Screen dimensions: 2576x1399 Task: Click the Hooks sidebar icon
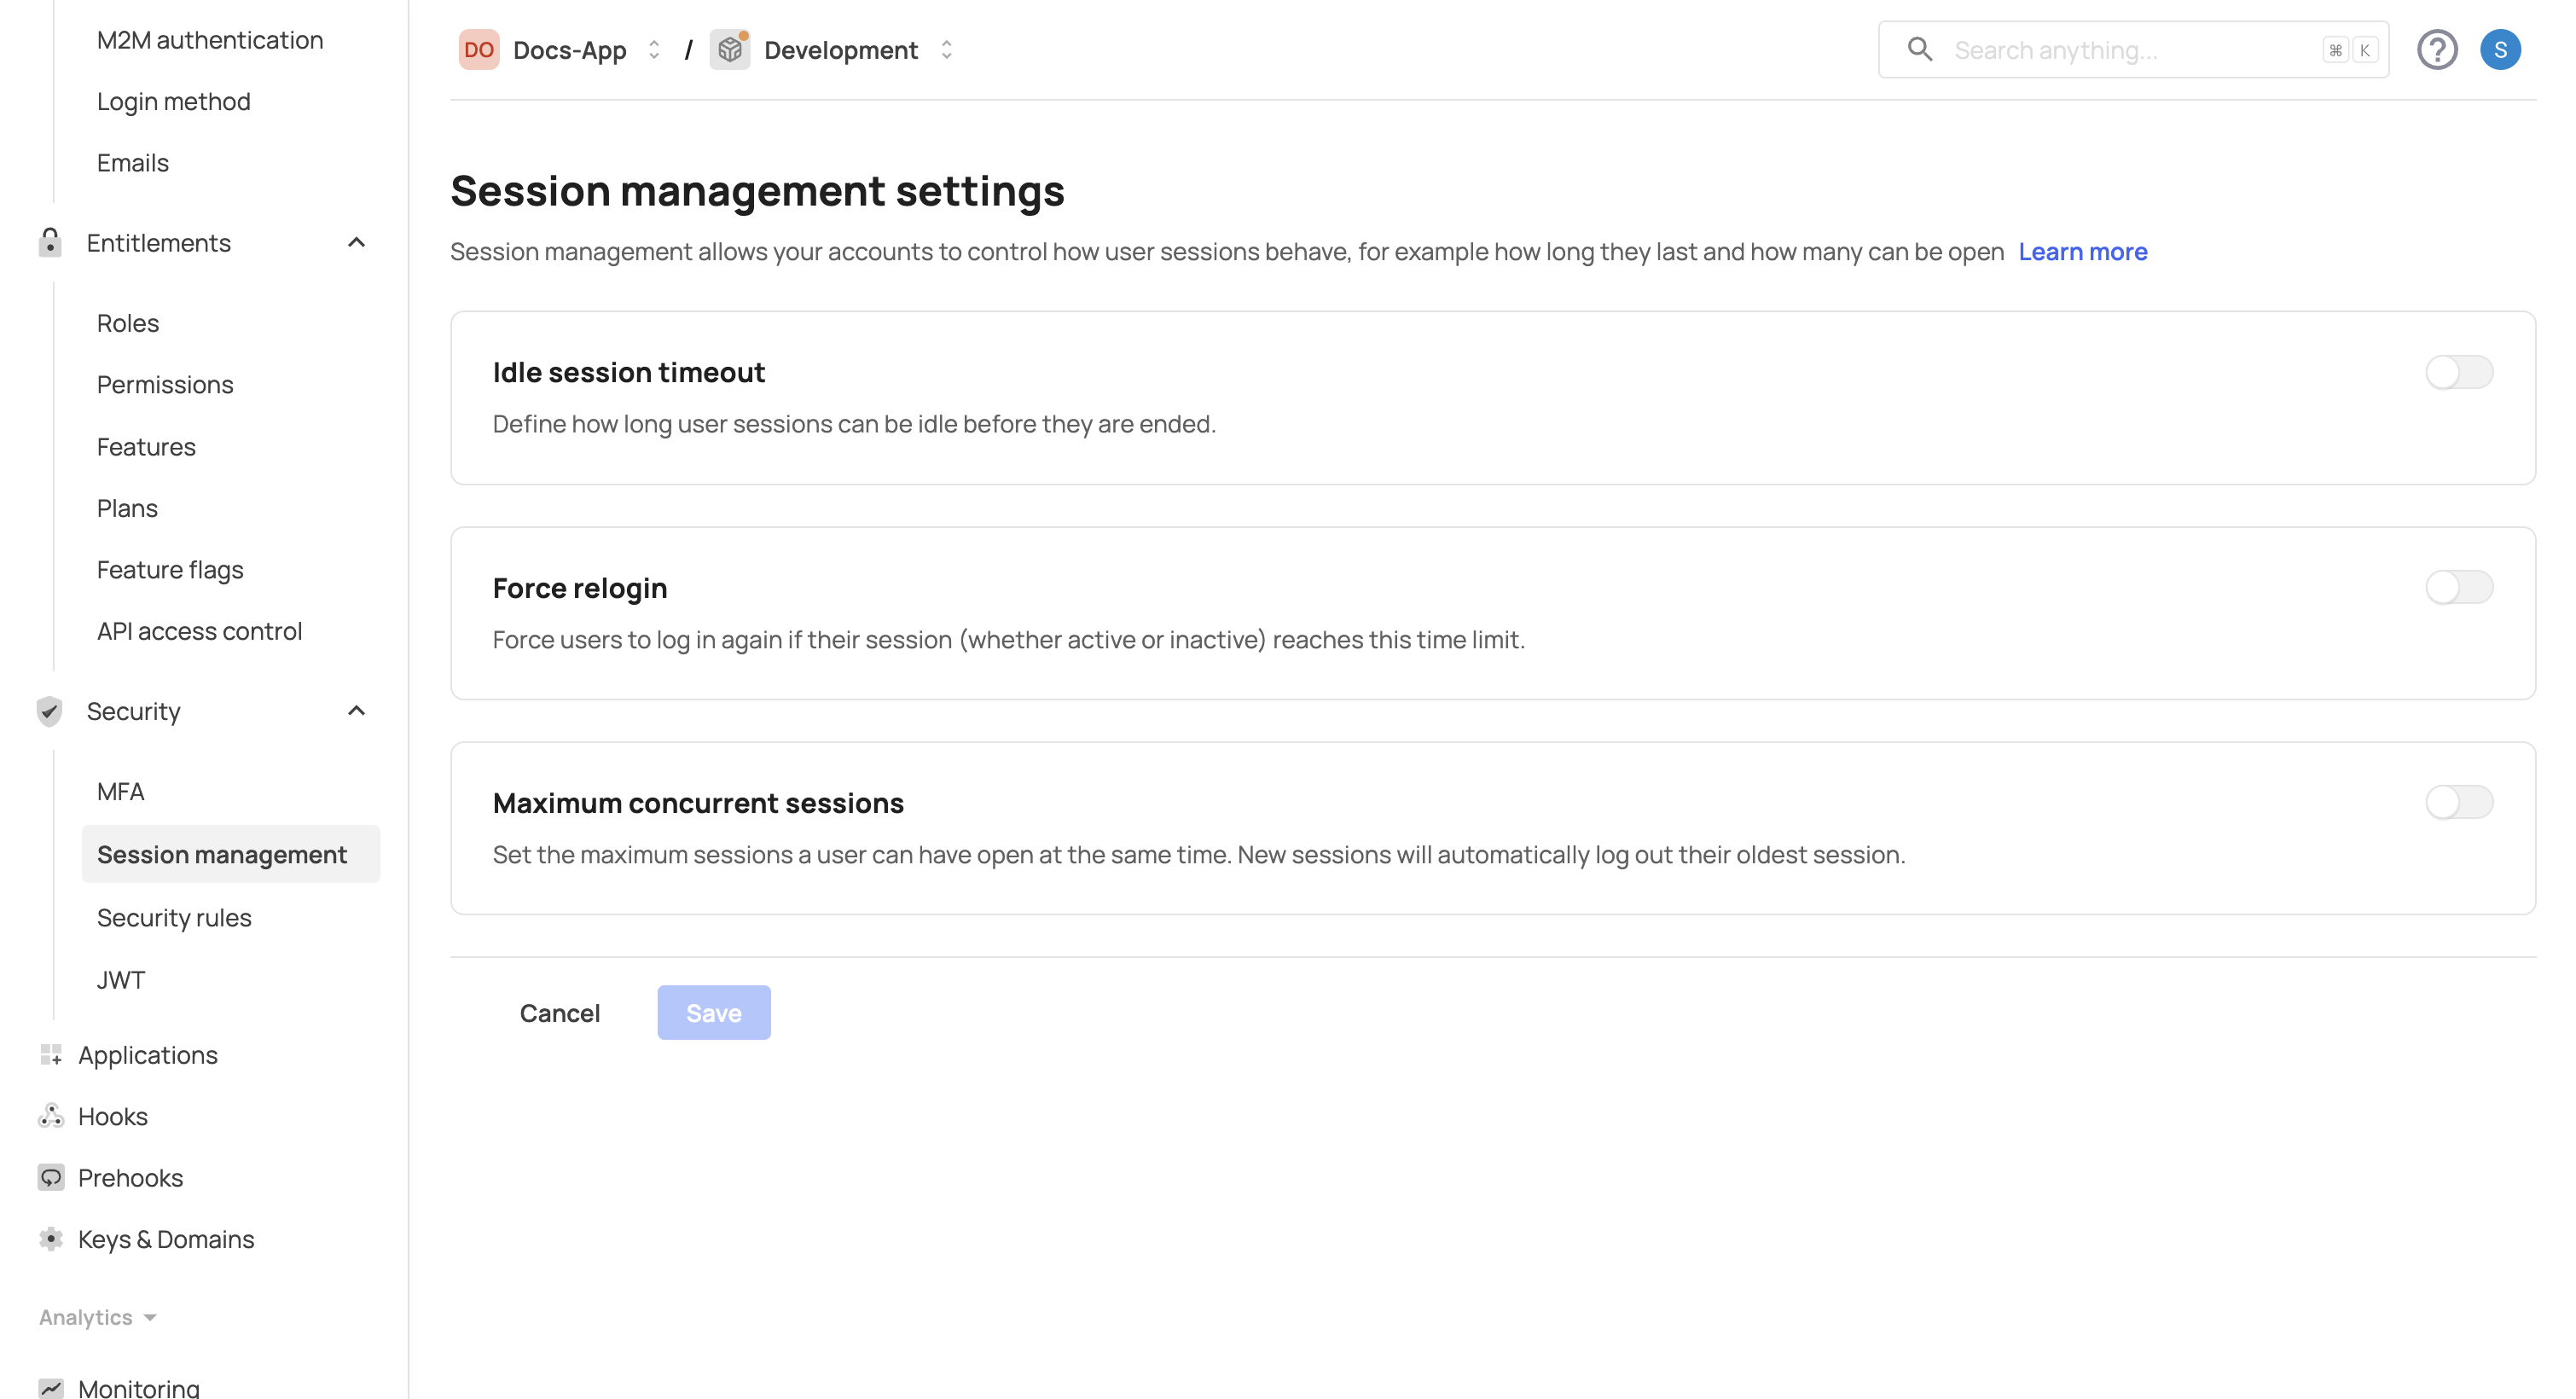click(50, 1116)
